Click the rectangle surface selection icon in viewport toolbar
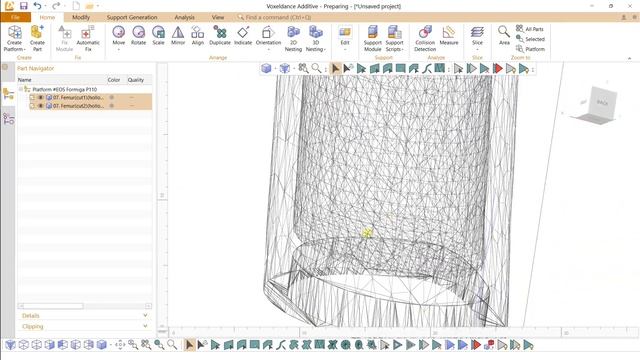This screenshot has width=640, height=360. tap(400, 69)
